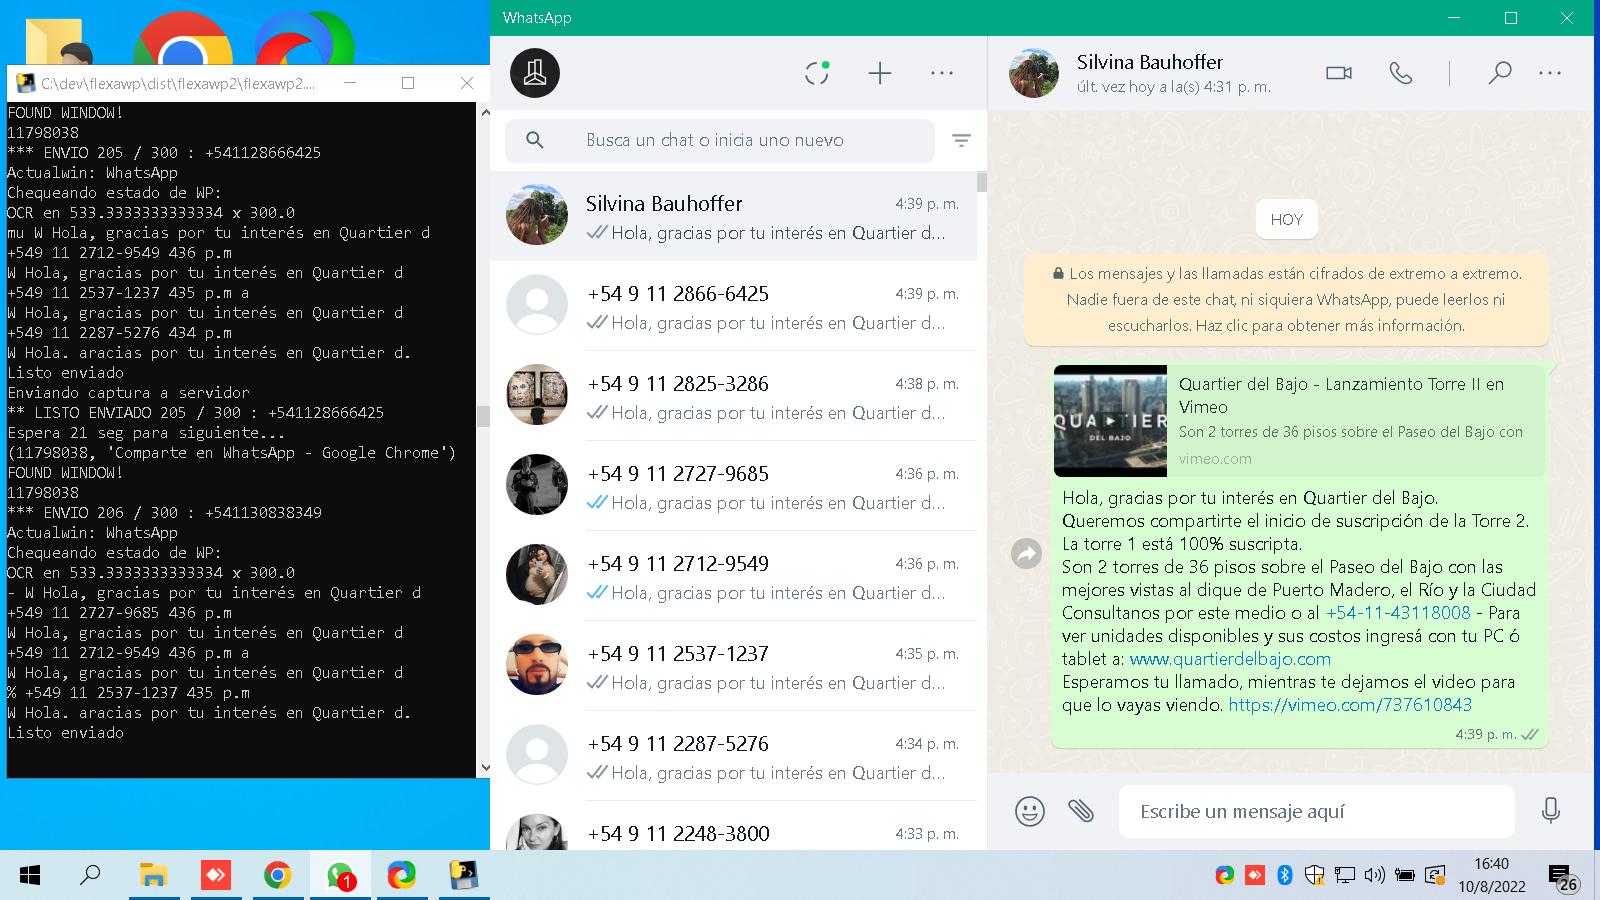Open Windows taskbar search
Image resolution: width=1600 pixels, height=900 pixels.
90,876
